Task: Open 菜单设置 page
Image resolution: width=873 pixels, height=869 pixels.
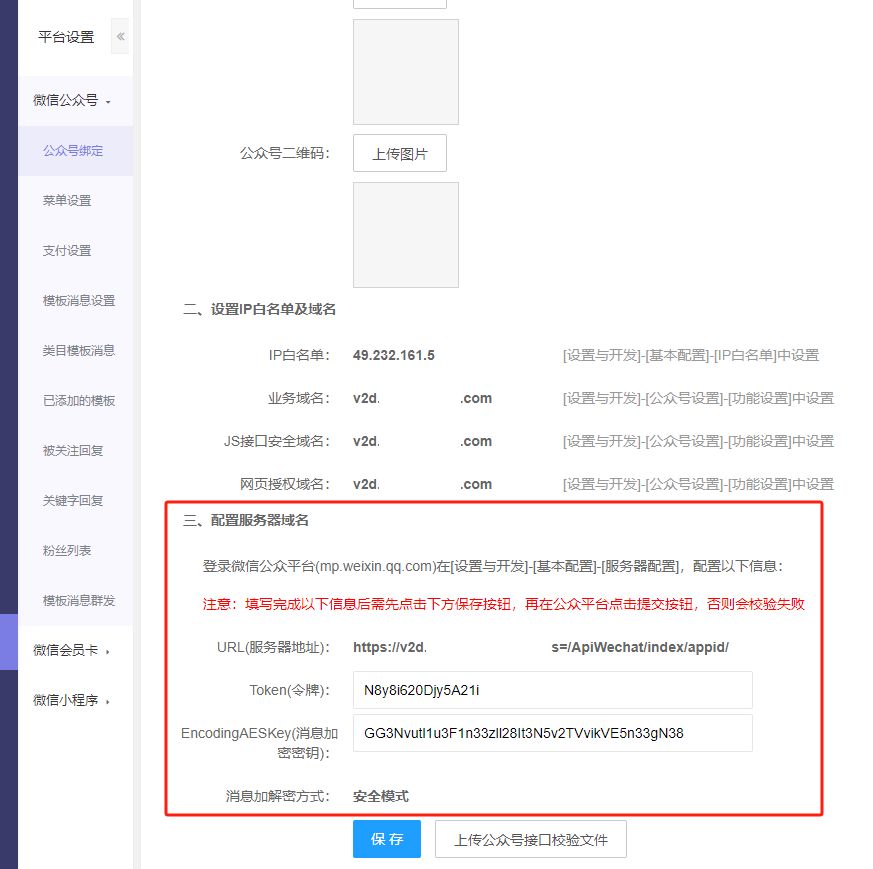Action: click(67, 201)
